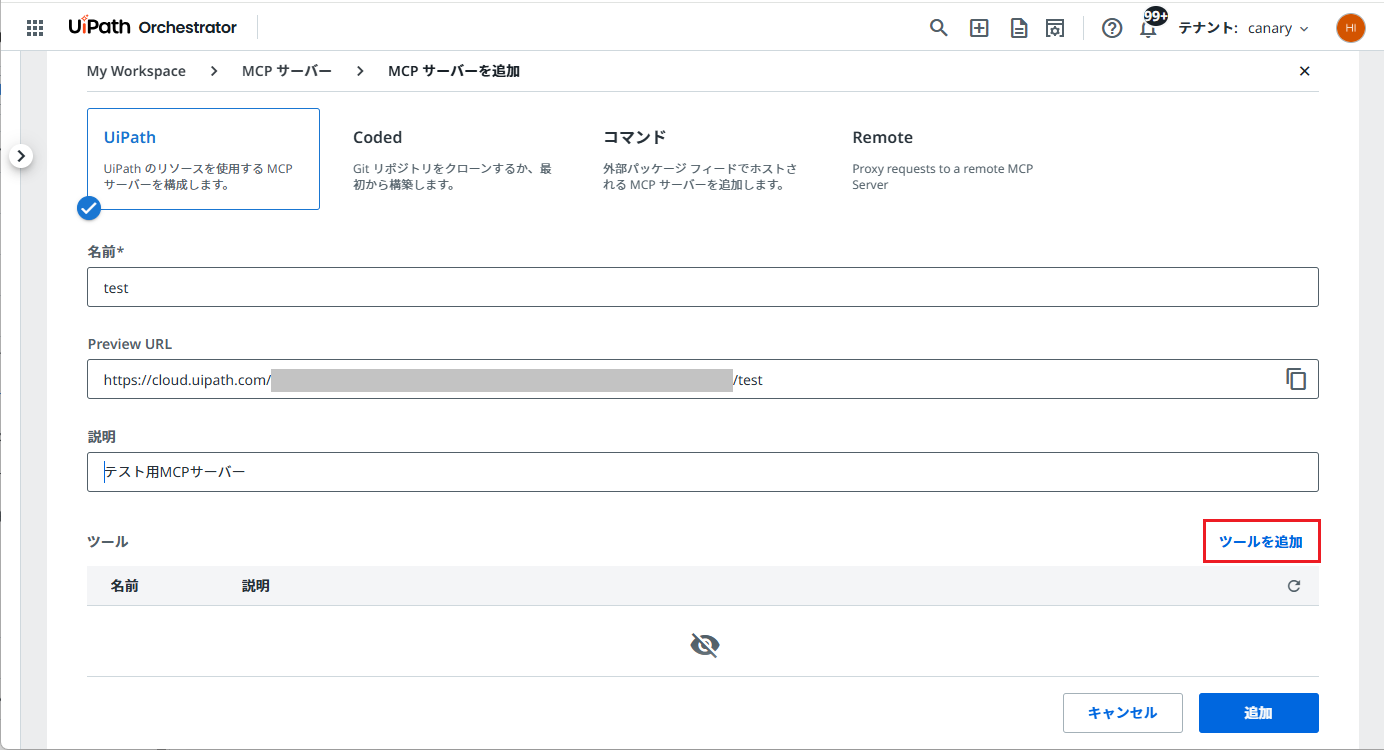Open the icon left of the help button
1384x750 pixels.
click(1055, 28)
